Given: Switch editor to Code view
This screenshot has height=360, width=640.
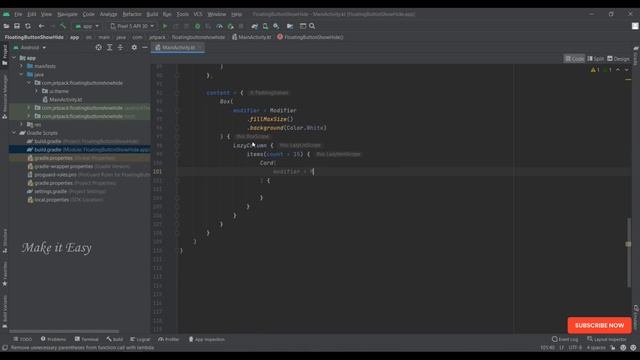Looking at the screenshot, I should pos(574,59).
